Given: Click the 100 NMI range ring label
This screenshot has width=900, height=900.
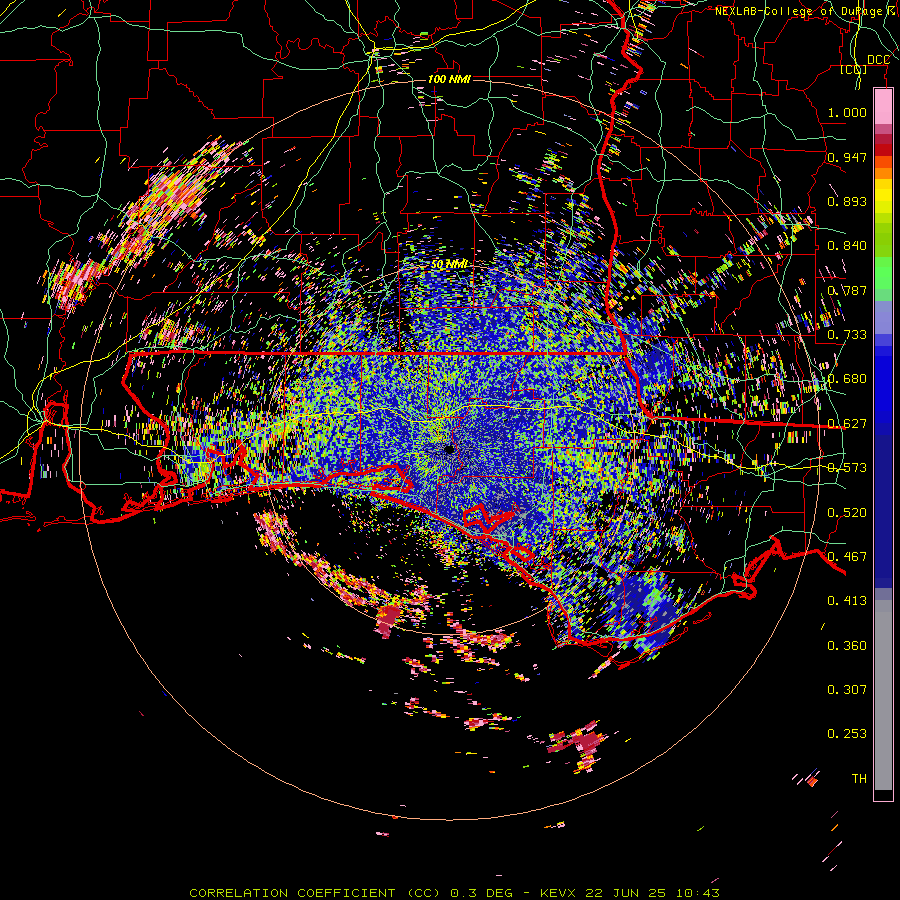Looking at the screenshot, I should click(449, 79).
